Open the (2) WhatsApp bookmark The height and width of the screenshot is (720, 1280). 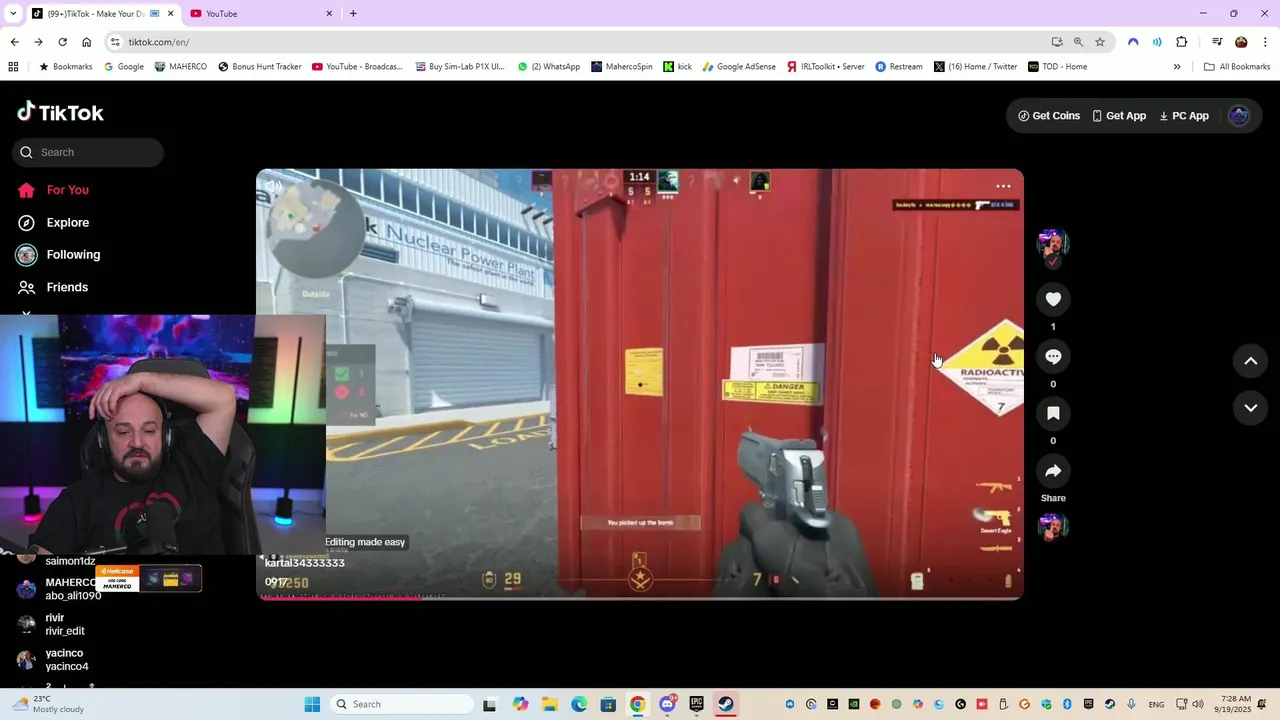548,67
